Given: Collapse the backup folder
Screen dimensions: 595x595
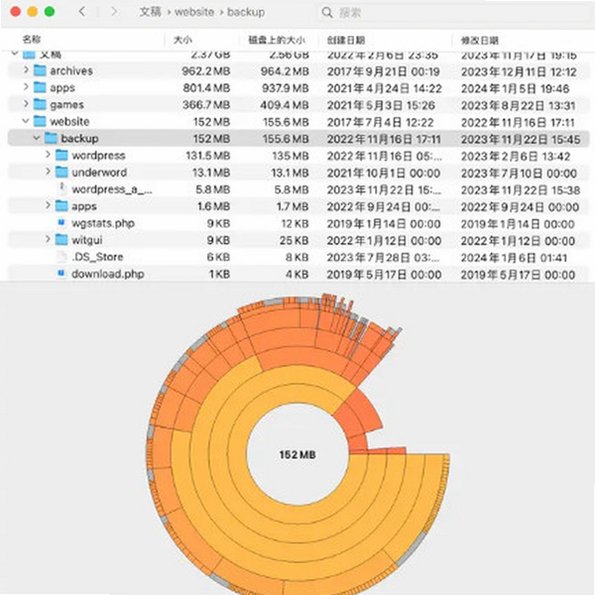Looking at the screenshot, I should click(x=36, y=138).
